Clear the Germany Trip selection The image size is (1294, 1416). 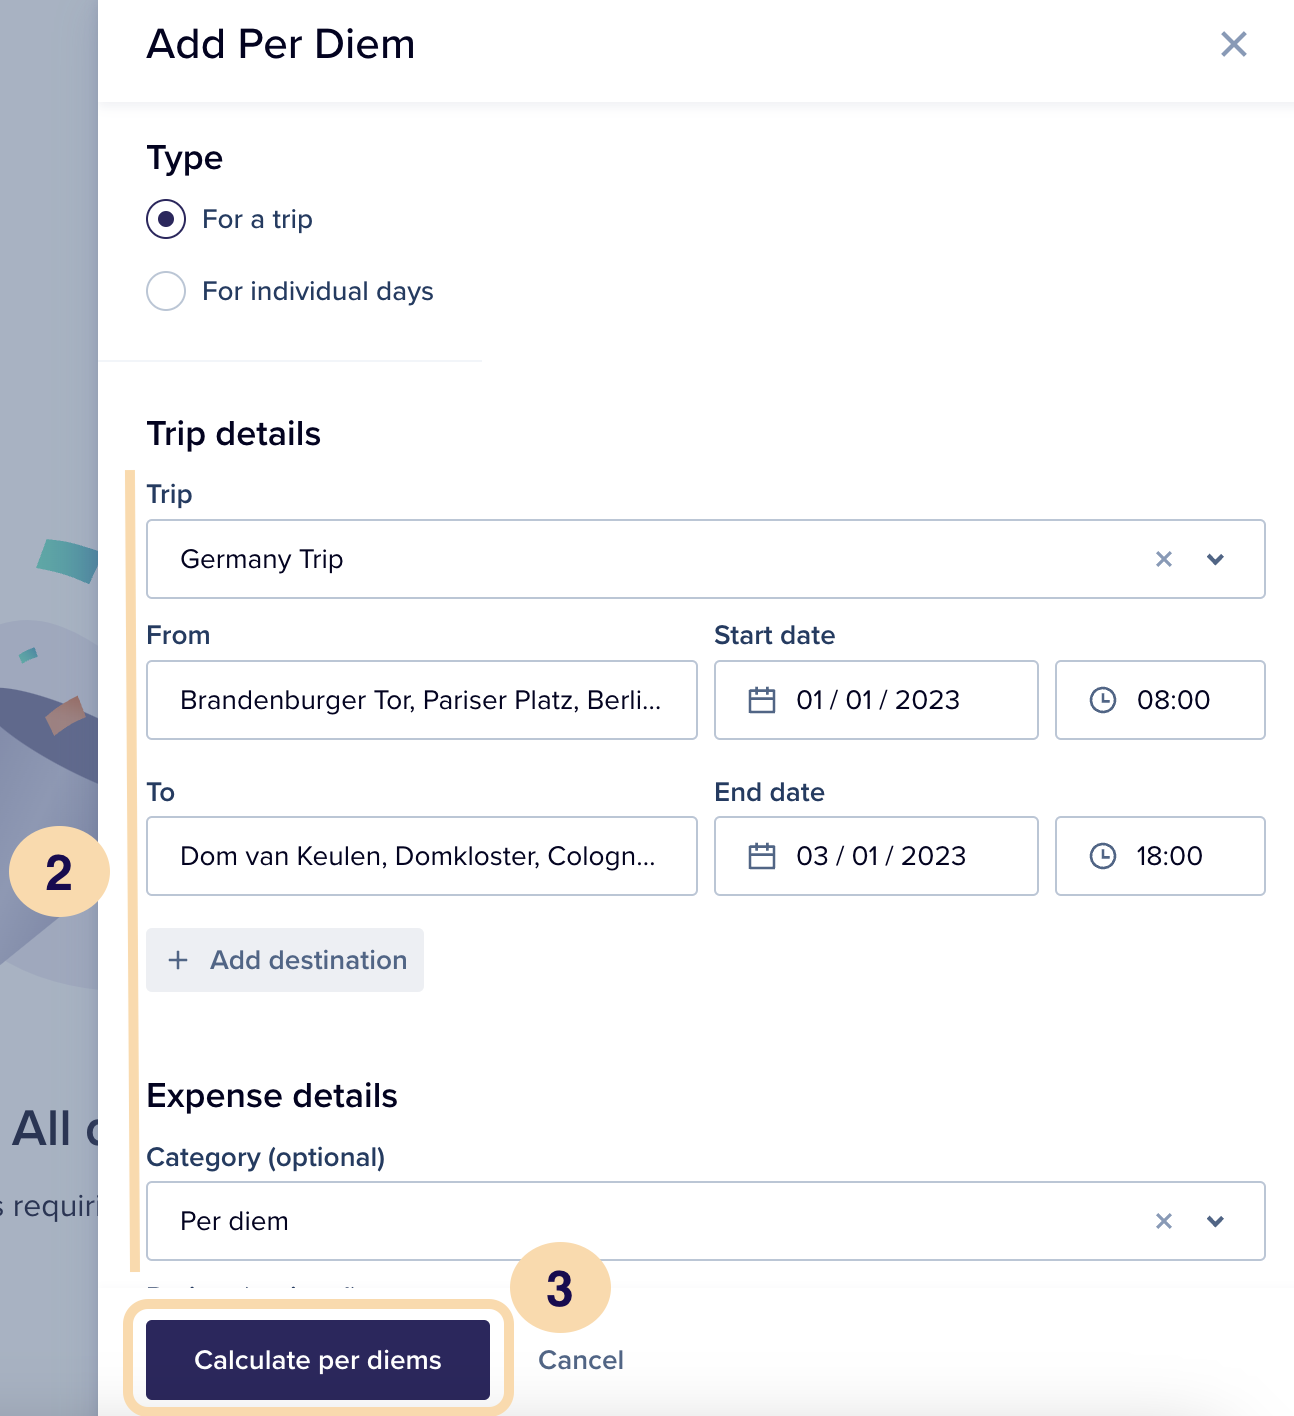1163,559
